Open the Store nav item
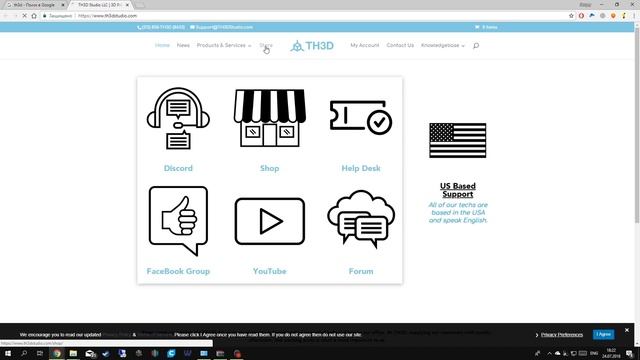This screenshot has width=640, height=360. click(x=266, y=45)
